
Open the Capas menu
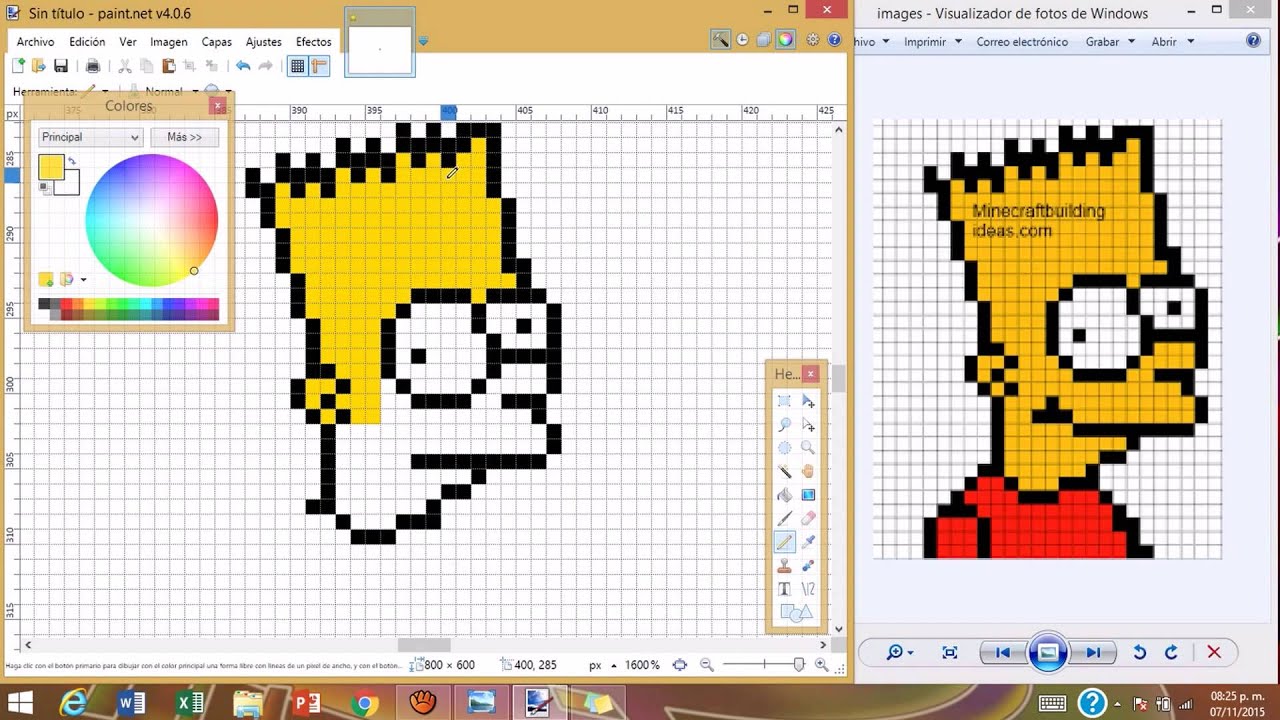[x=217, y=42]
